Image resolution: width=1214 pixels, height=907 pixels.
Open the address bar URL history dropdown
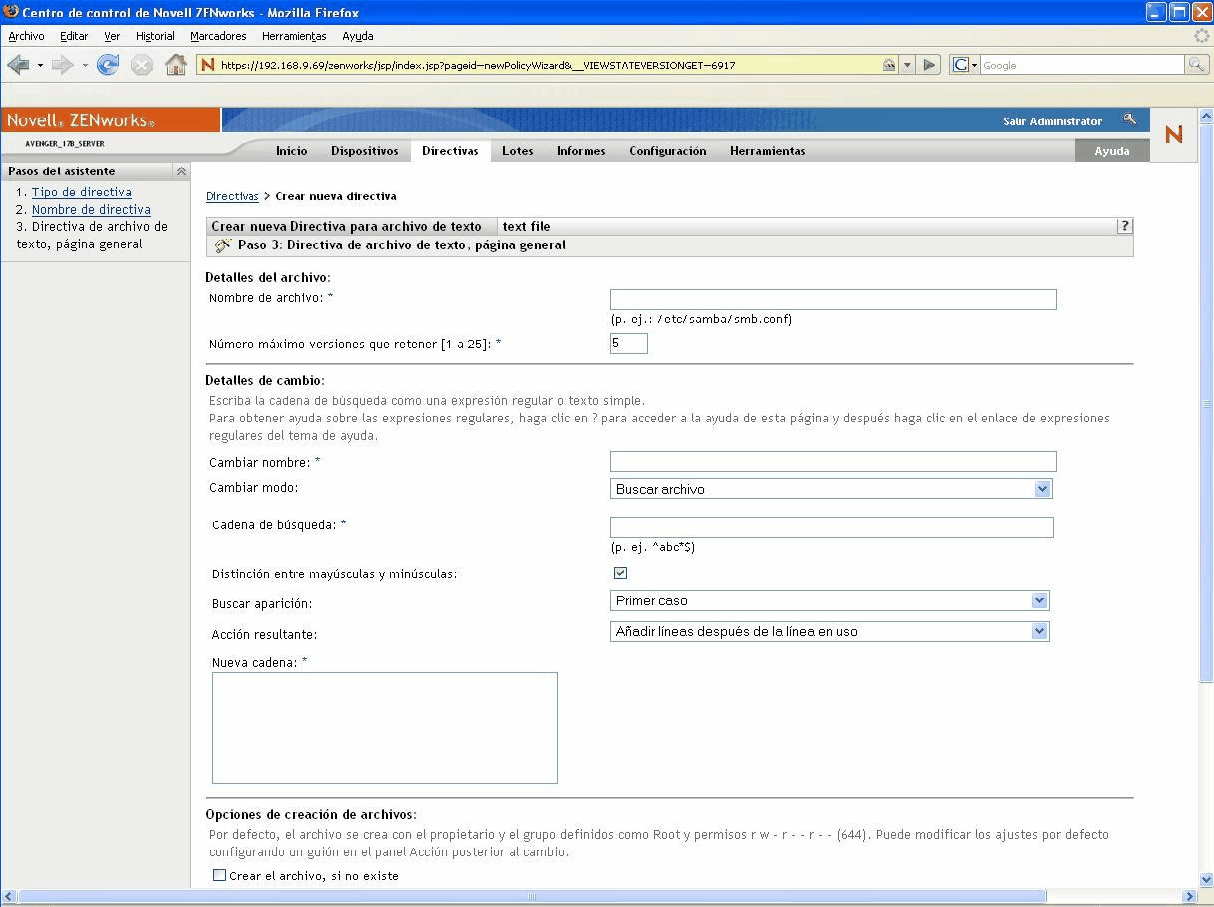[908, 65]
